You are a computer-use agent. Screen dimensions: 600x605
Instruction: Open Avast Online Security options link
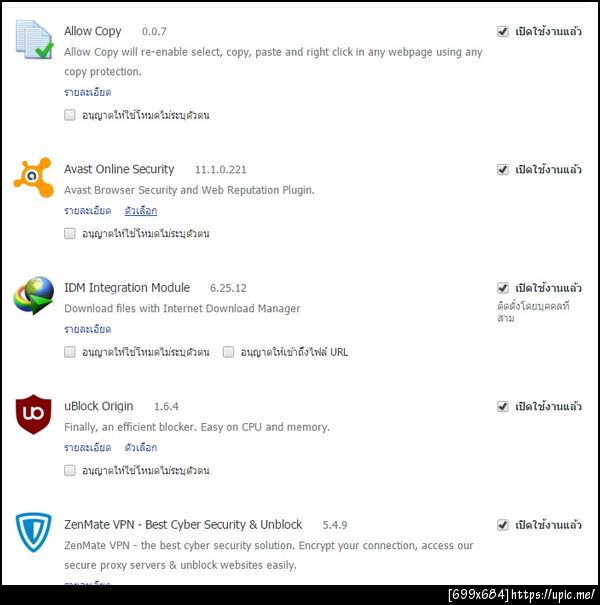point(141,211)
